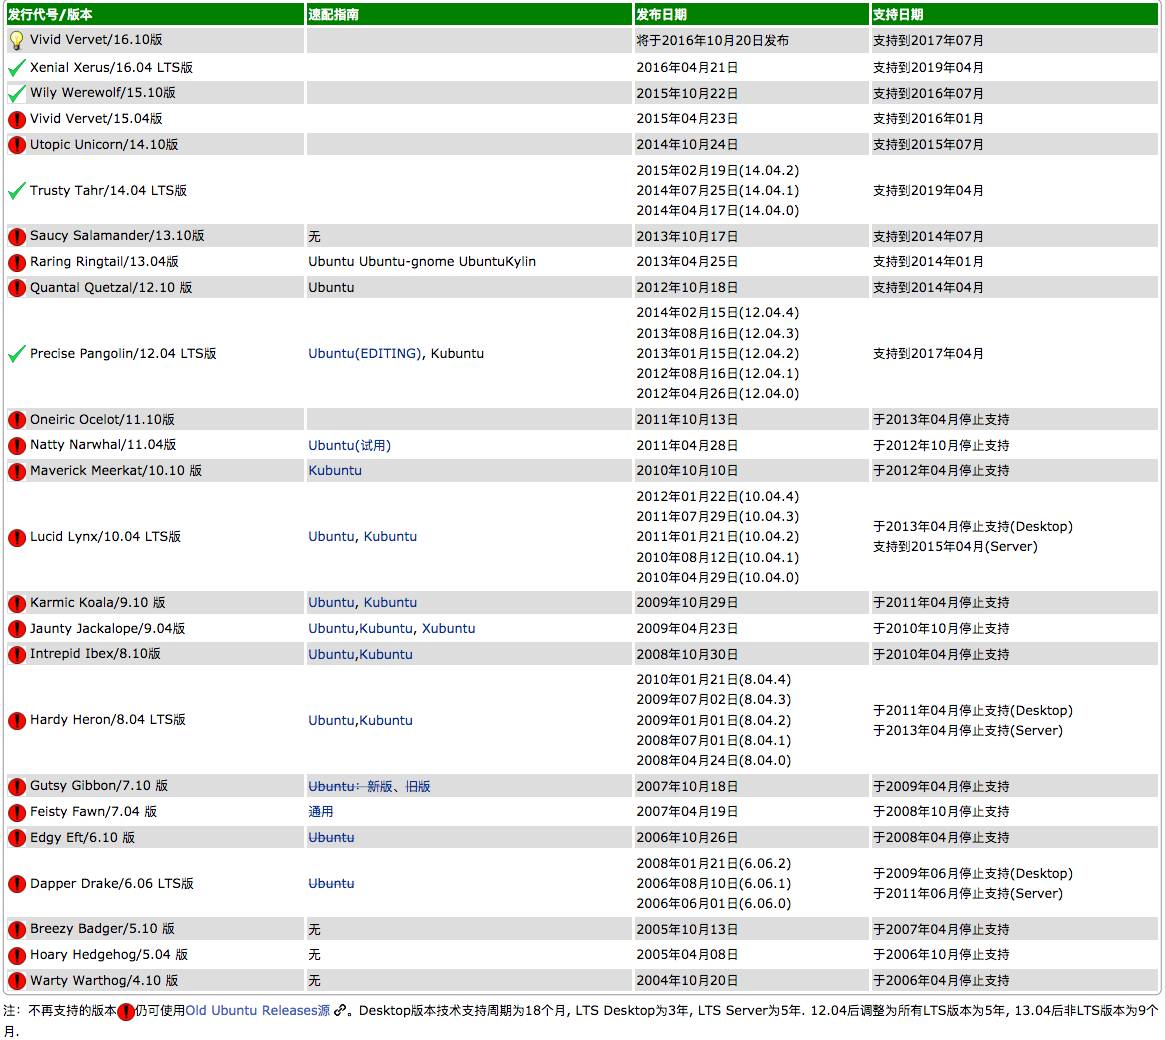Click the lightbulb icon beside Vivid Vervet/16.10
The image size is (1165, 1040).
coord(16,41)
